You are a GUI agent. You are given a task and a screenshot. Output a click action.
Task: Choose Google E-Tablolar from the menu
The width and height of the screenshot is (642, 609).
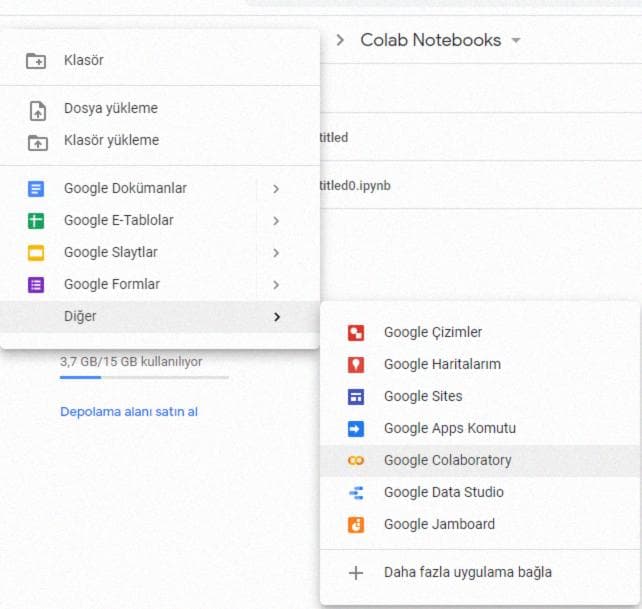(x=160, y=221)
